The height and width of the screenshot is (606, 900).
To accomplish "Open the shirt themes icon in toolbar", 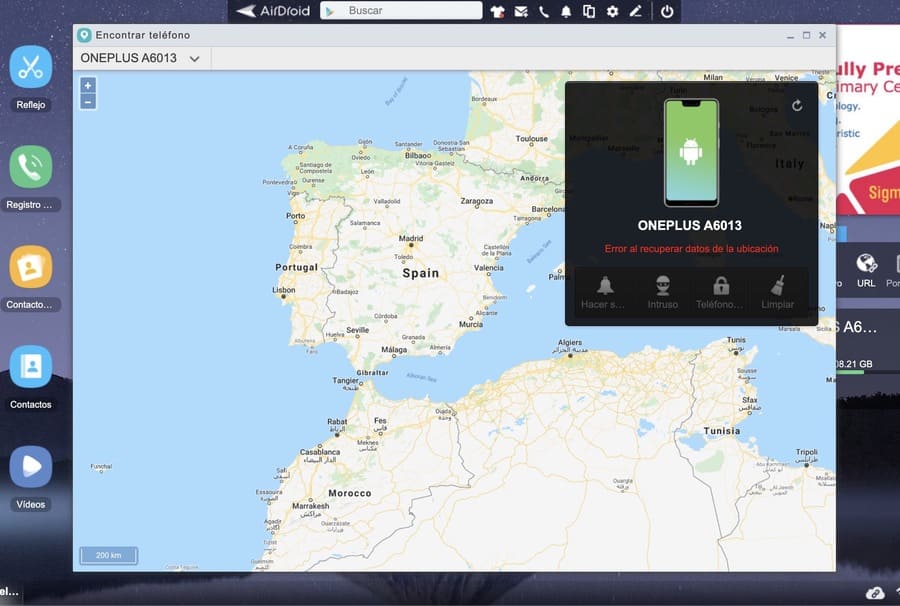I will [497, 11].
